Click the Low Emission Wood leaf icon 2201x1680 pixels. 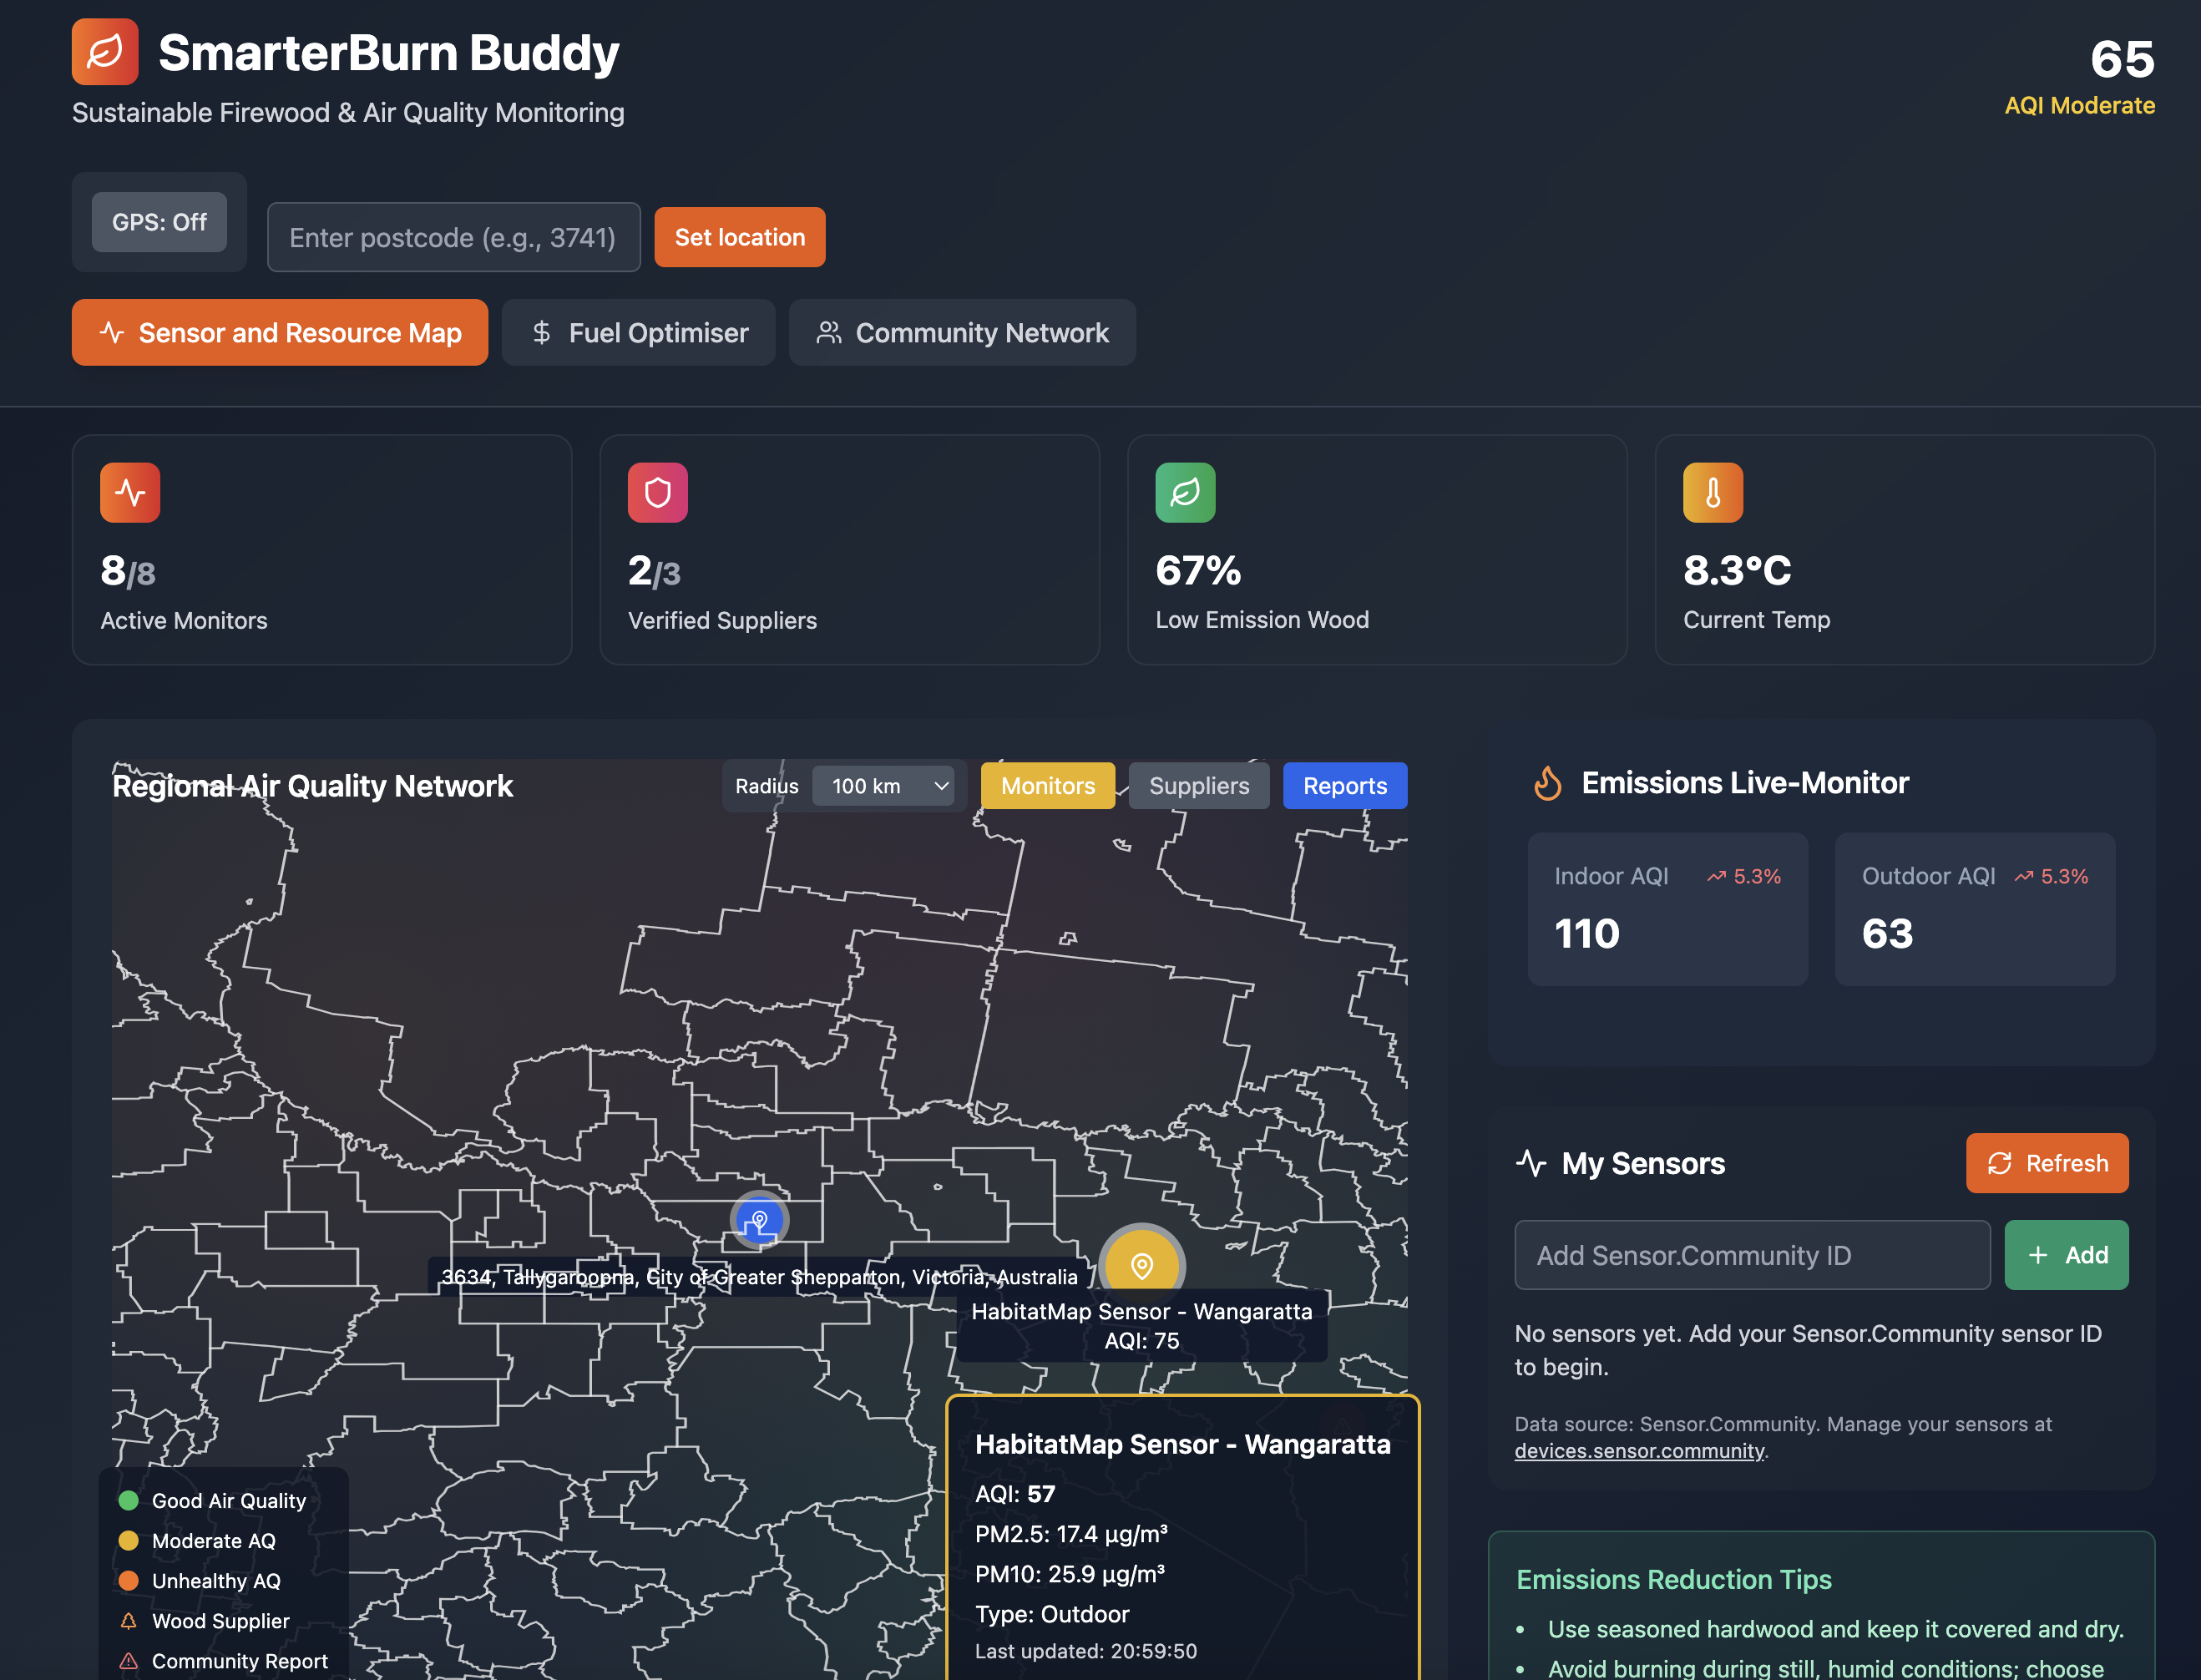click(x=1185, y=492)
